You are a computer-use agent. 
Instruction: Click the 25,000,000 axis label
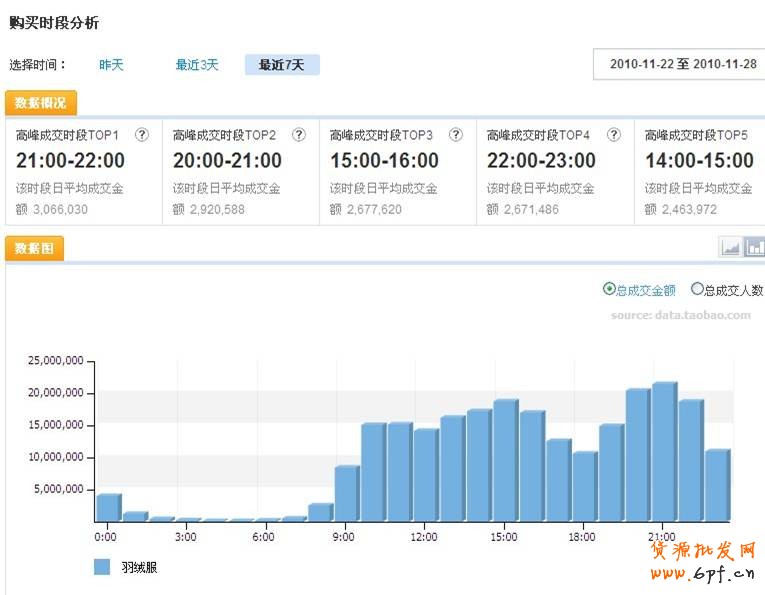click(56, 360)
